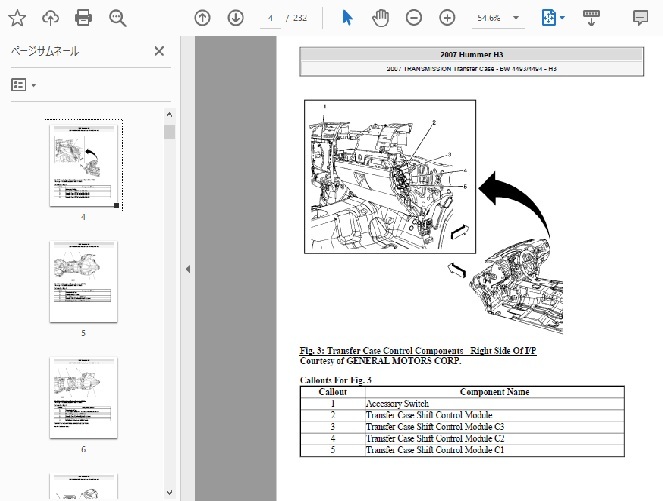Image resolution: width=663 pixels, height=501 pixels.
Task: Select page 6 thumbnail
Action: (83, 397)
